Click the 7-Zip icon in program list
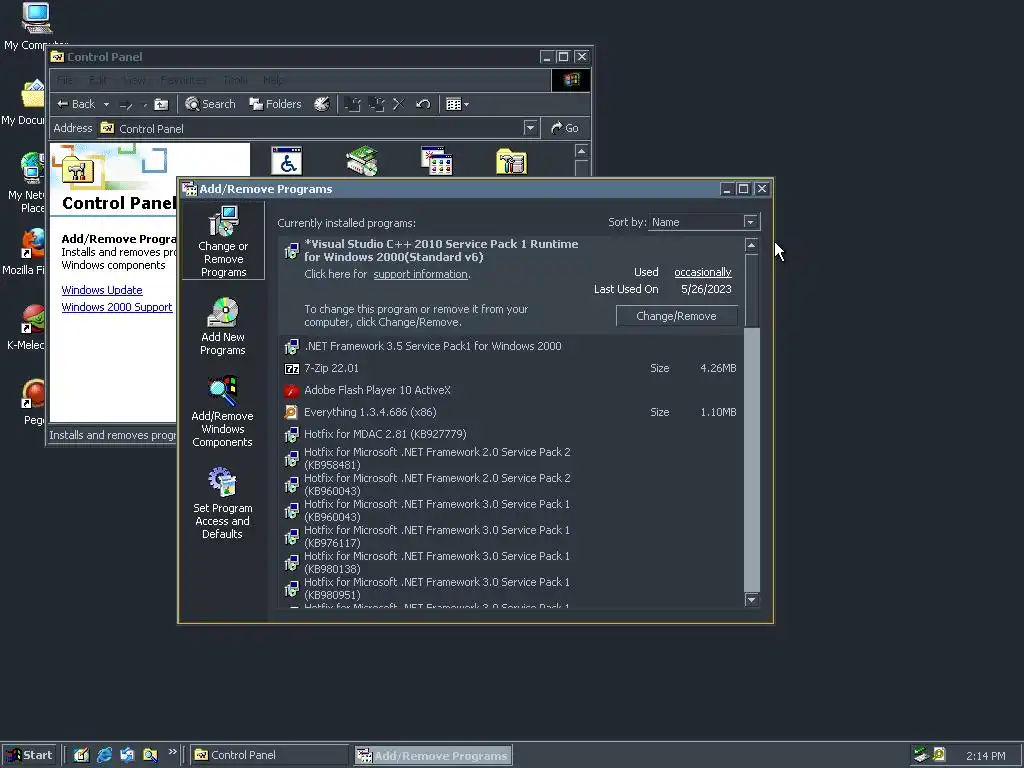 292,369
